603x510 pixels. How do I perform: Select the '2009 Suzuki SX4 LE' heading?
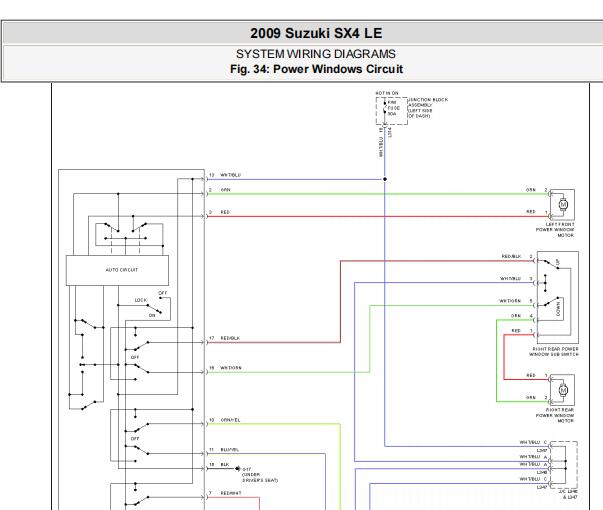click(x=316, y=33)
